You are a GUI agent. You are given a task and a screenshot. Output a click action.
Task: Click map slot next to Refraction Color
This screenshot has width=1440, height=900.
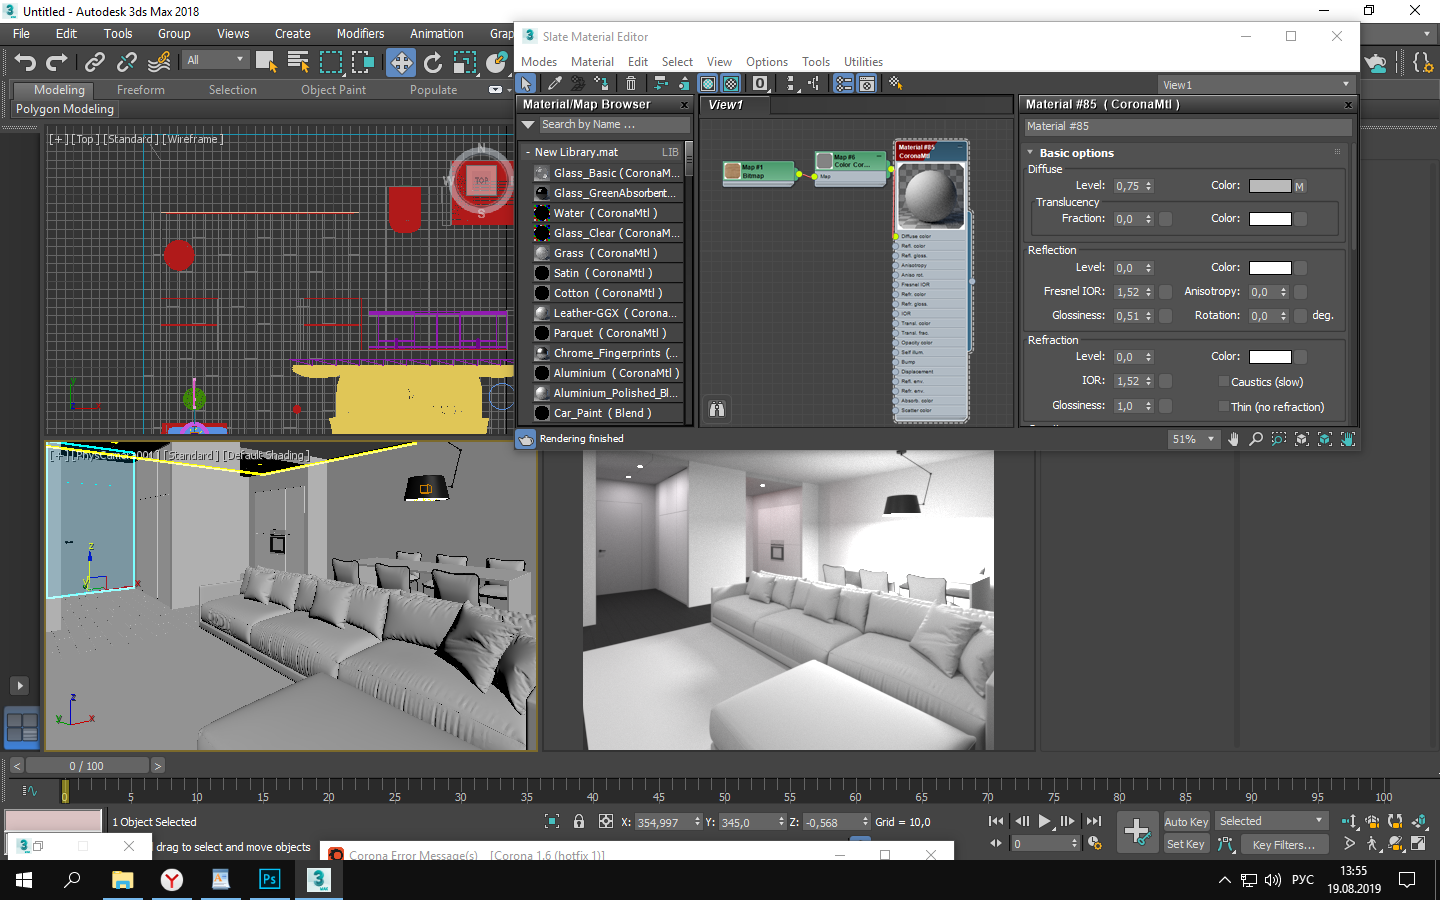click(x=1300, y=356)
